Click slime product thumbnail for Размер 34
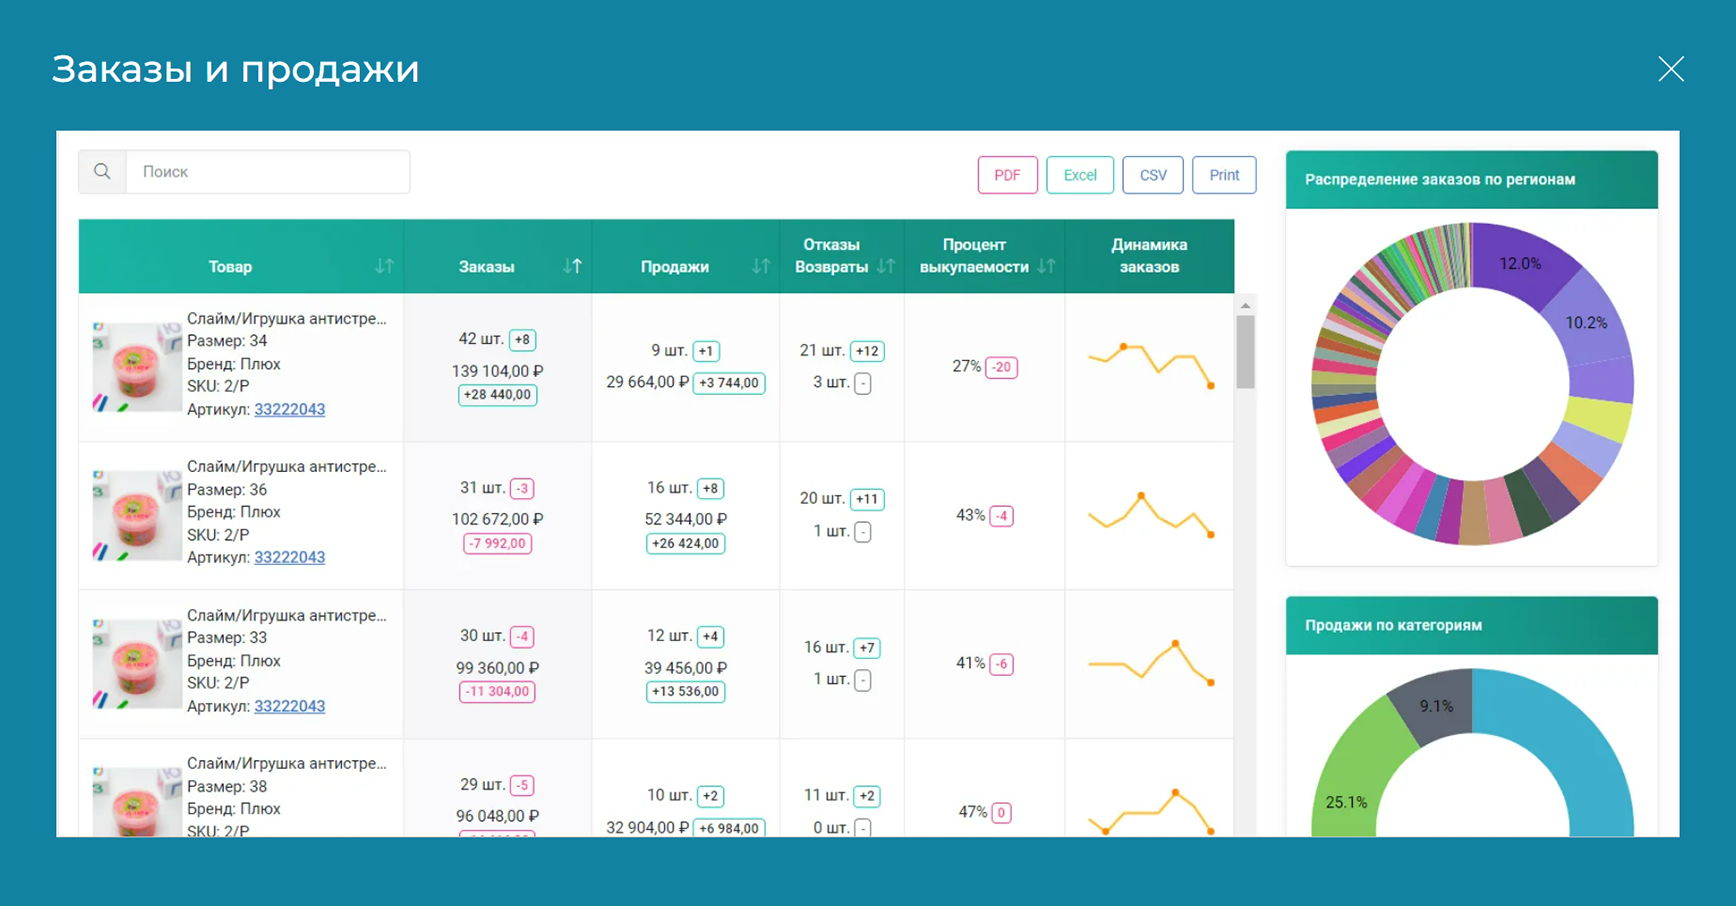1736x906 pixels. (x=137, y=366)
